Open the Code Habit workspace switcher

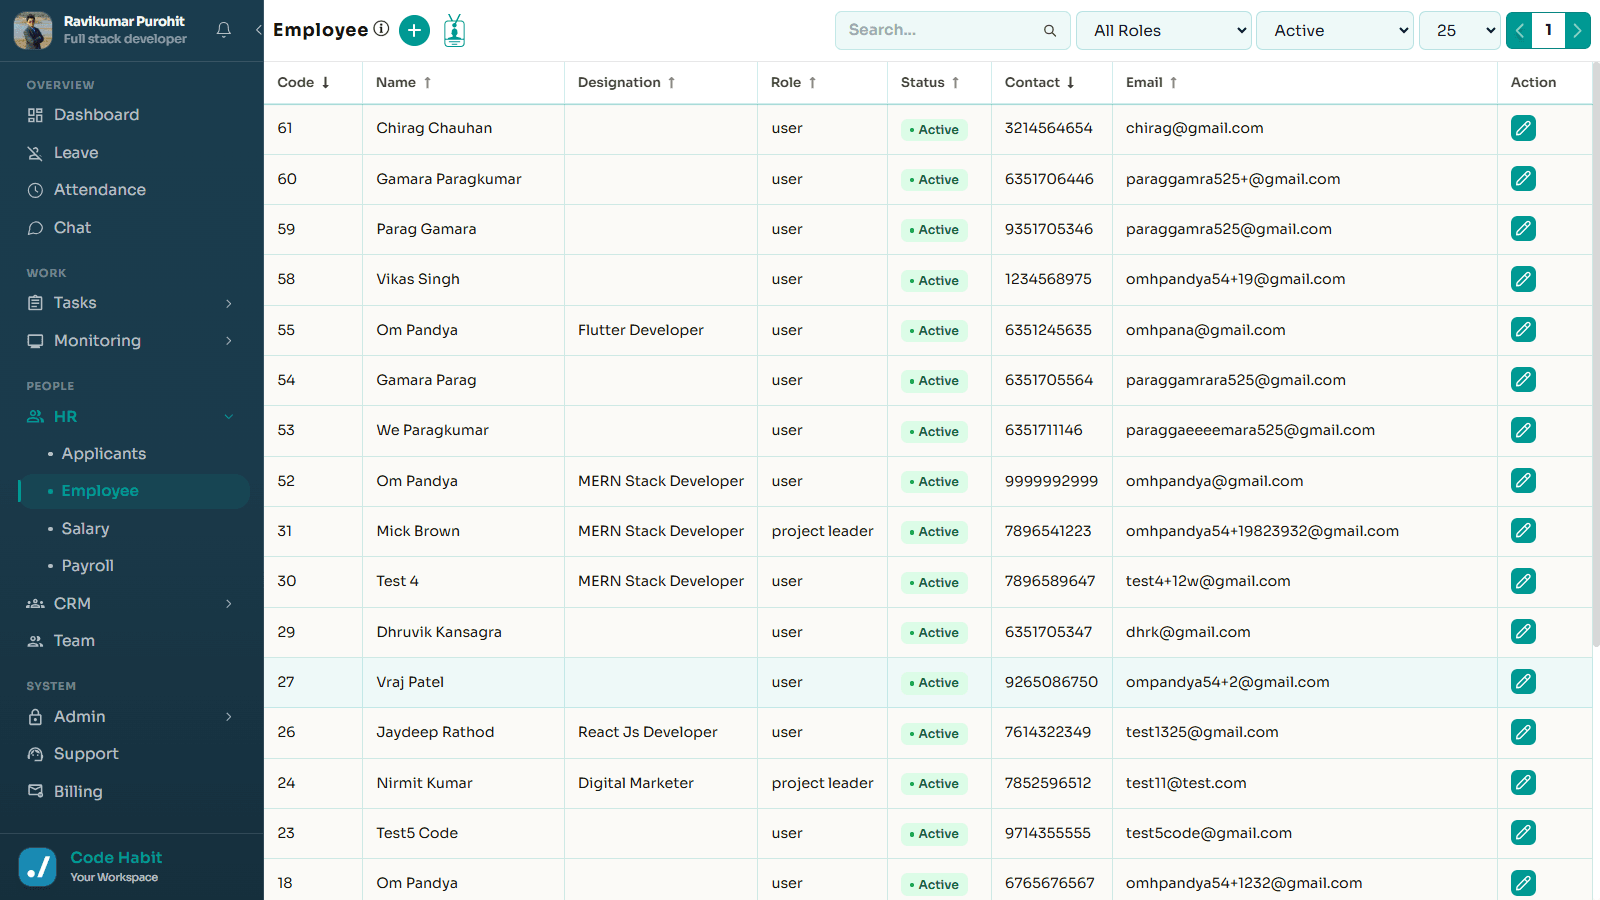132,867
